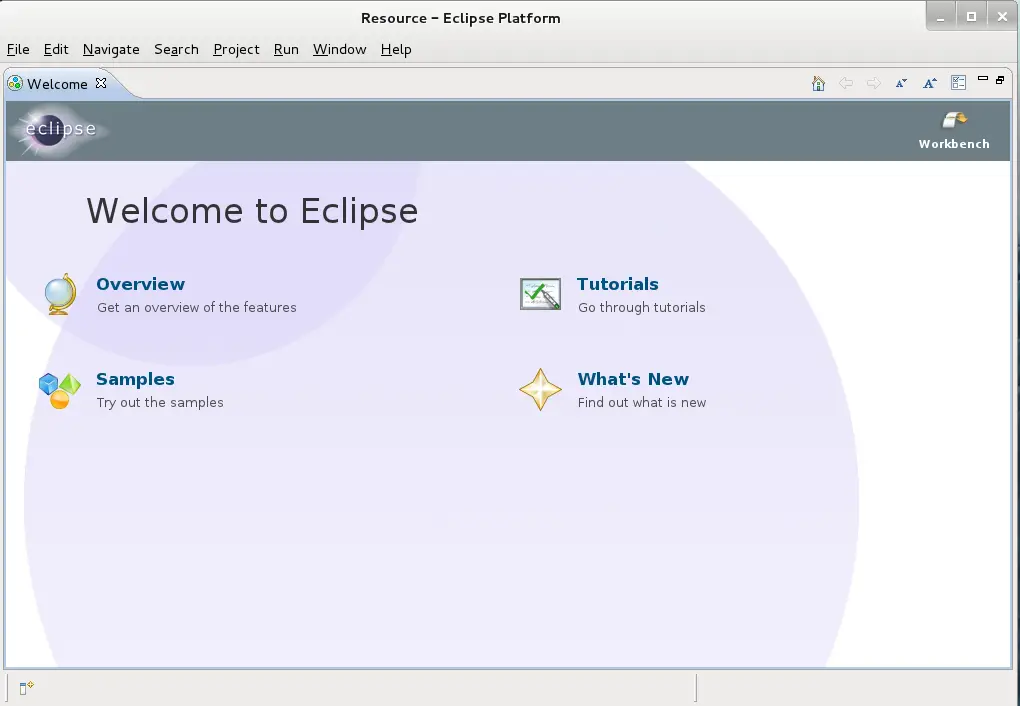1020x706 pixels.
Task: Open the Tutorials link
Action: pos(618,284)
